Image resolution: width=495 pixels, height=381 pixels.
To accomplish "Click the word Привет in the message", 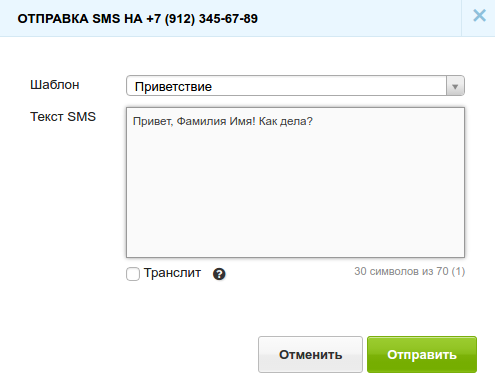I will [x=153, y=121].
